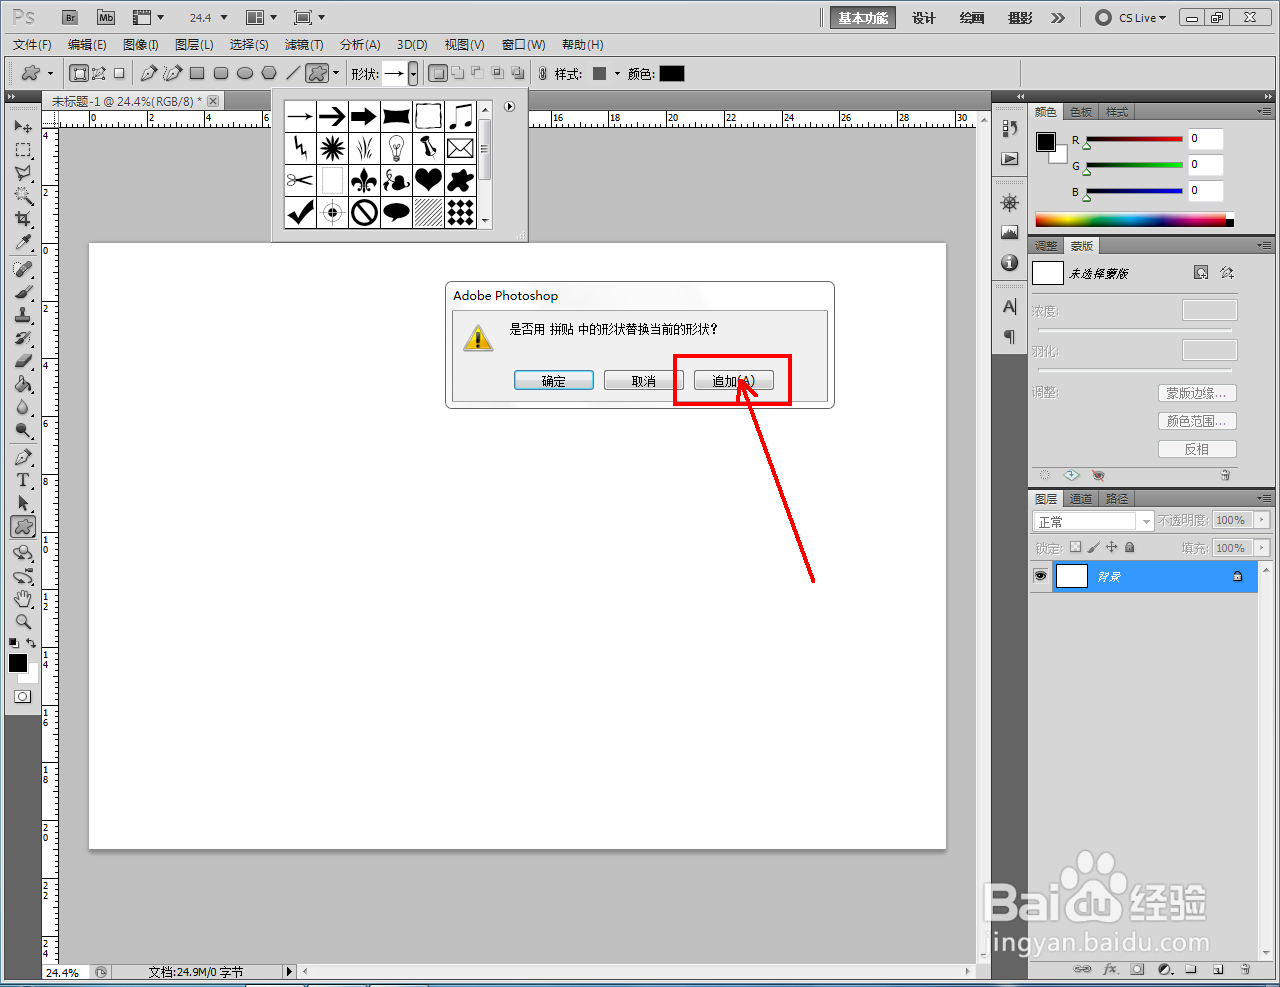
Task: Choose the speech bubble custom shape
Action: [x=396, y=212]
